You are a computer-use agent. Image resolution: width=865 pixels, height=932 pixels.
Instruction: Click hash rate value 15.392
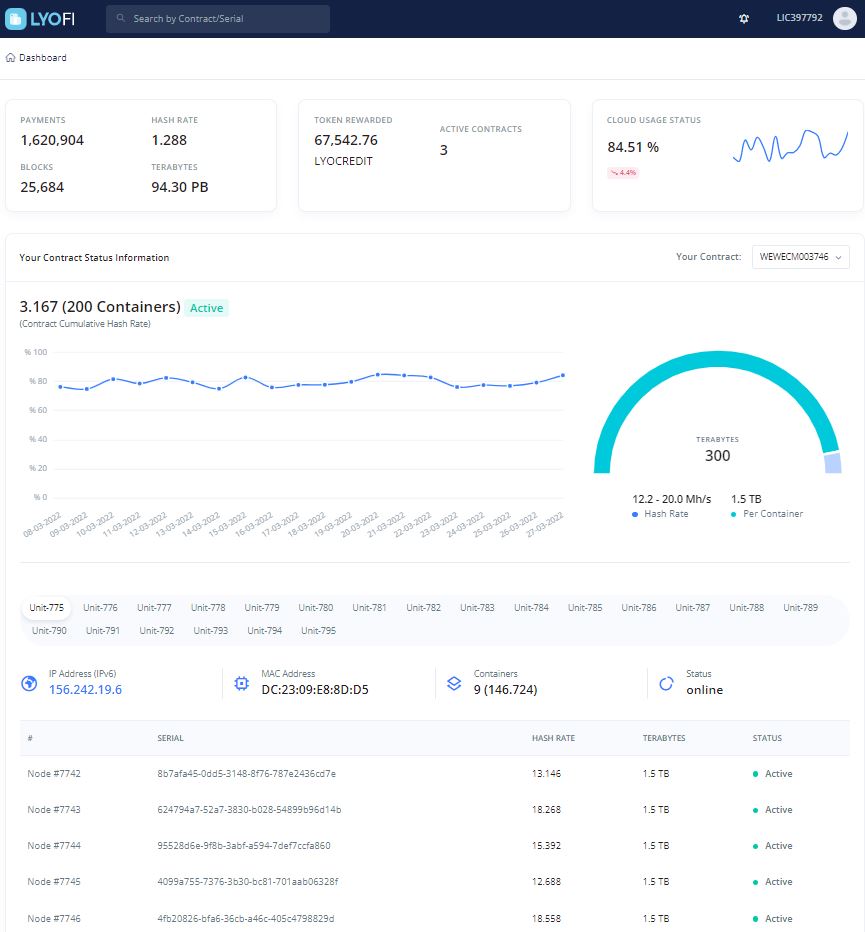click(546, 845)
